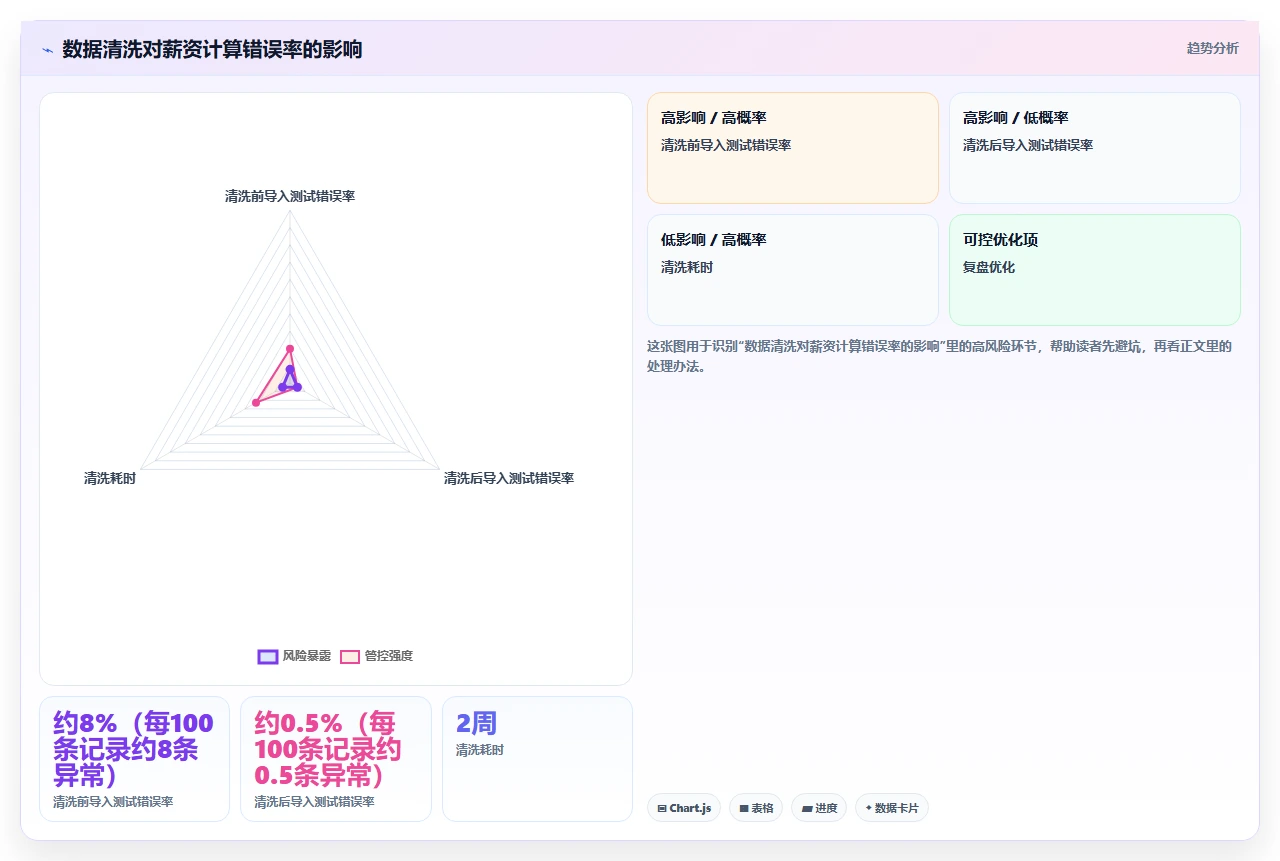The width and height of the screenshot is (1280, 861).
Task: Click the description paragraph below the cards
Action: point(940,356)
